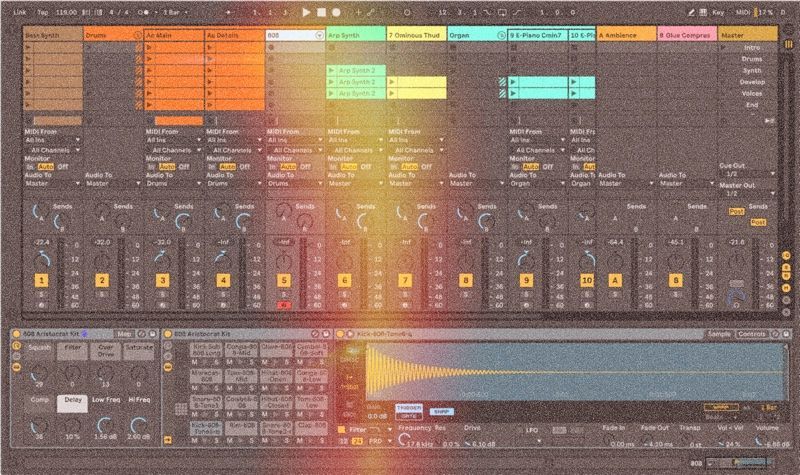
Task: Select the Ac Main track header
Action: 173,35
